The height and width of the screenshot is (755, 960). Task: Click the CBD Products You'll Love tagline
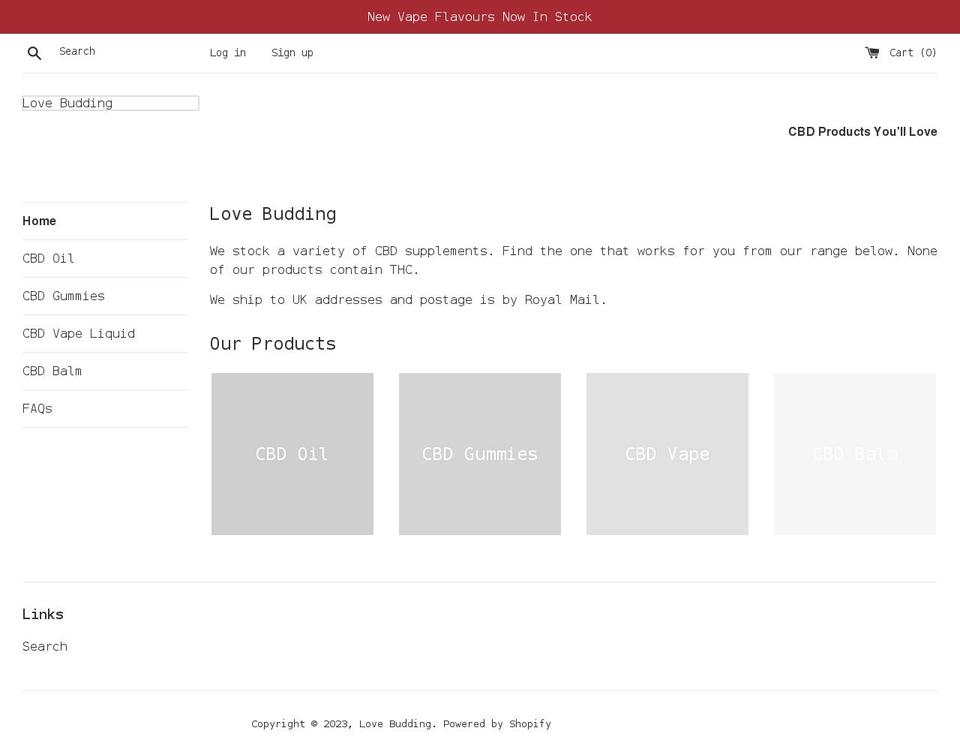coord(863,132)
